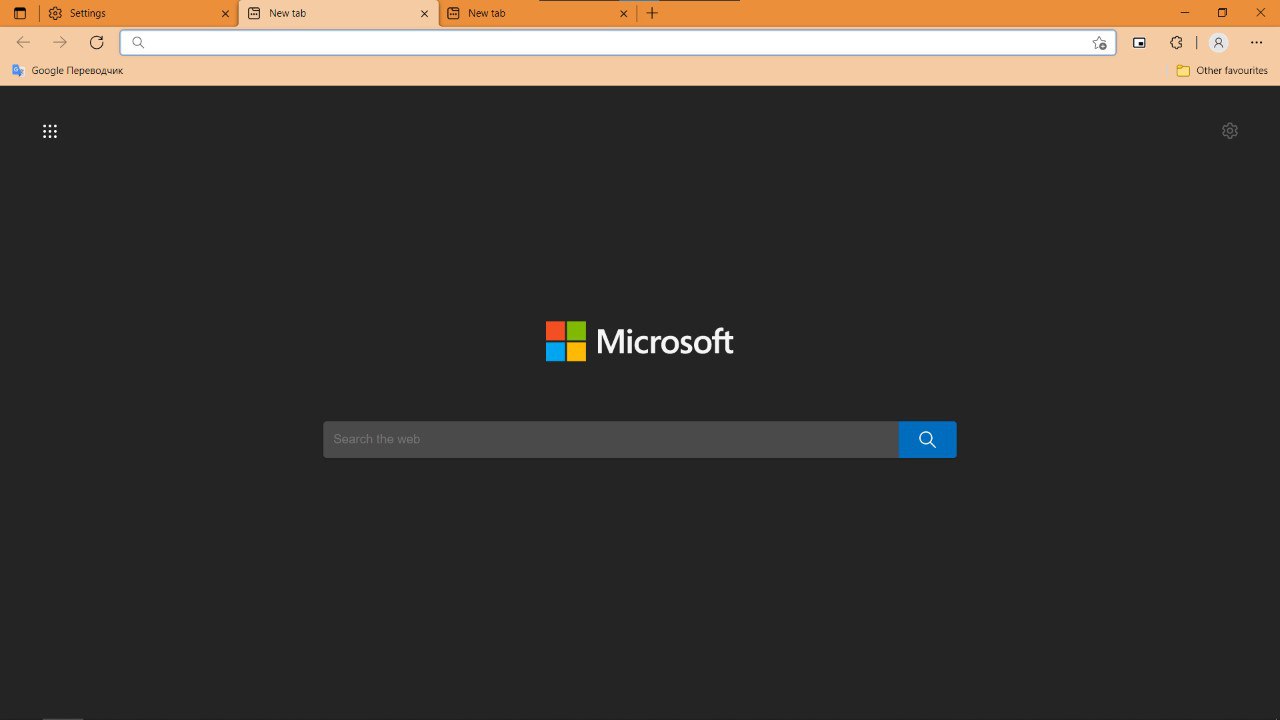Close the last New tab

[624, 14]
